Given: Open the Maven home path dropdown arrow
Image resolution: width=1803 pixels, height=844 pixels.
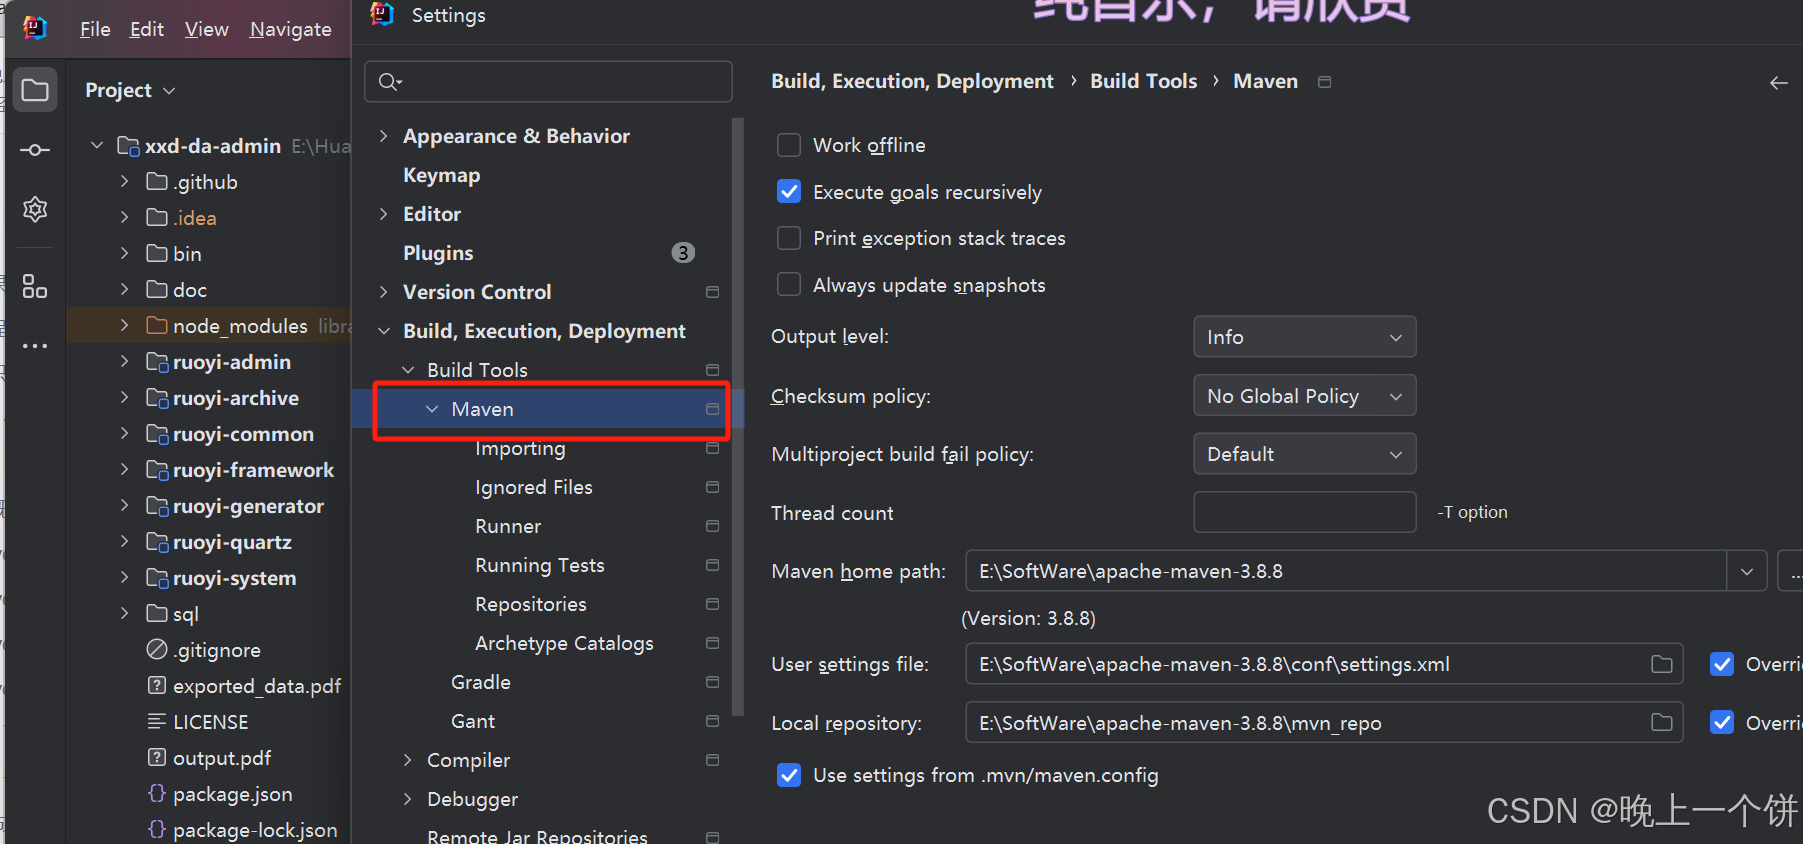Looking at the screenshot, I should click(1747, 571).
